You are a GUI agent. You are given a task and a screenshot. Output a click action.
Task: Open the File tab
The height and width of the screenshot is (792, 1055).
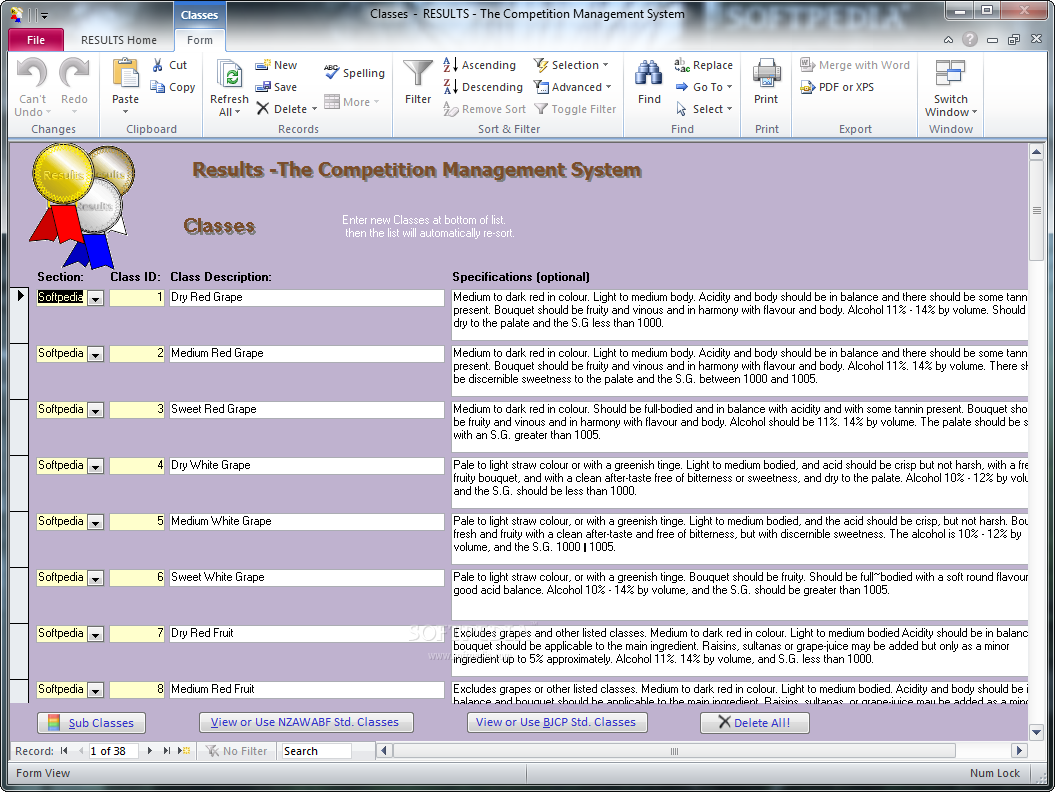coord(36,40)
